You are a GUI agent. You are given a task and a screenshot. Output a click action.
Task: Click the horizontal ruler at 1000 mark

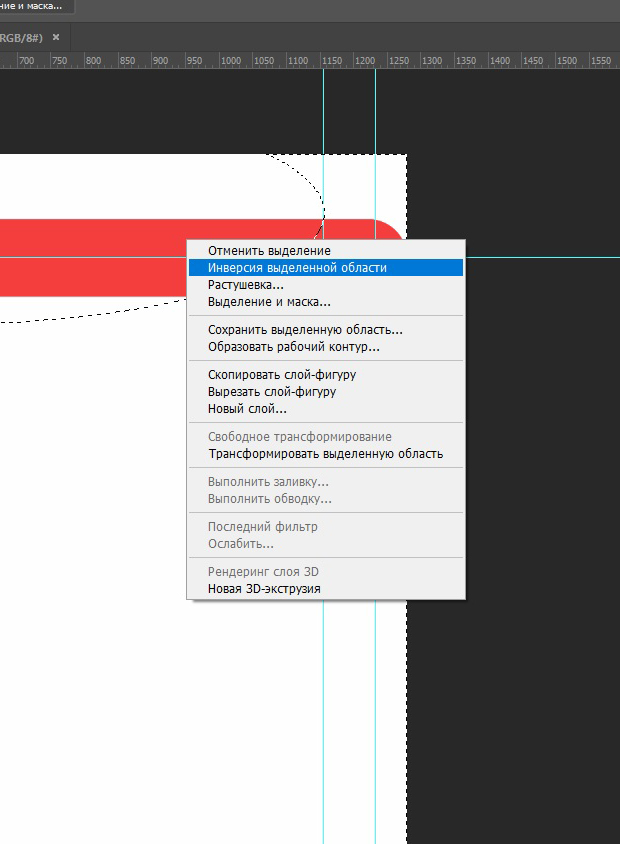(x=231, y=61)
